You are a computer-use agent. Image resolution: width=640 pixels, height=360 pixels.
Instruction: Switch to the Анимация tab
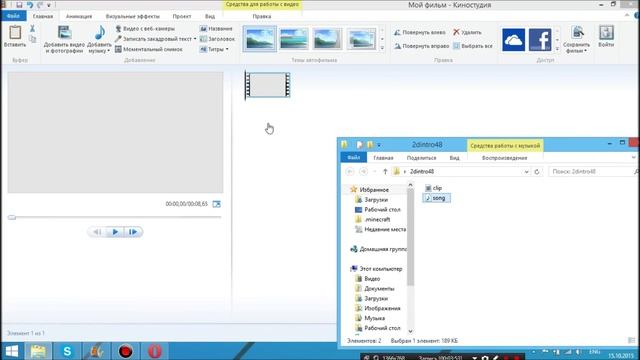coord(79,16)
